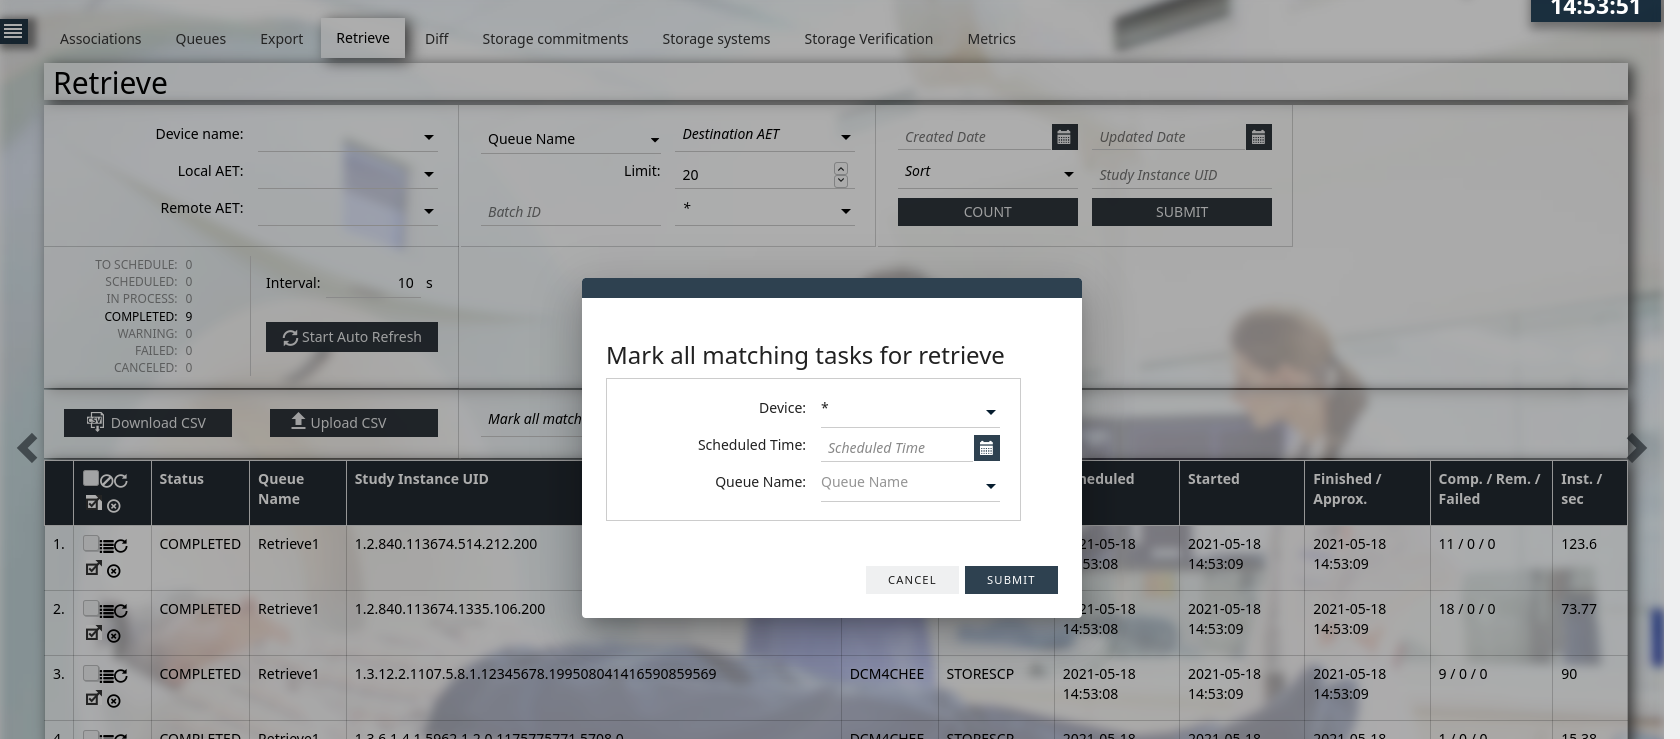Click CANCEL in the dialog
The width and height of the screenshot is (1680, 739).
coord(912,580)
